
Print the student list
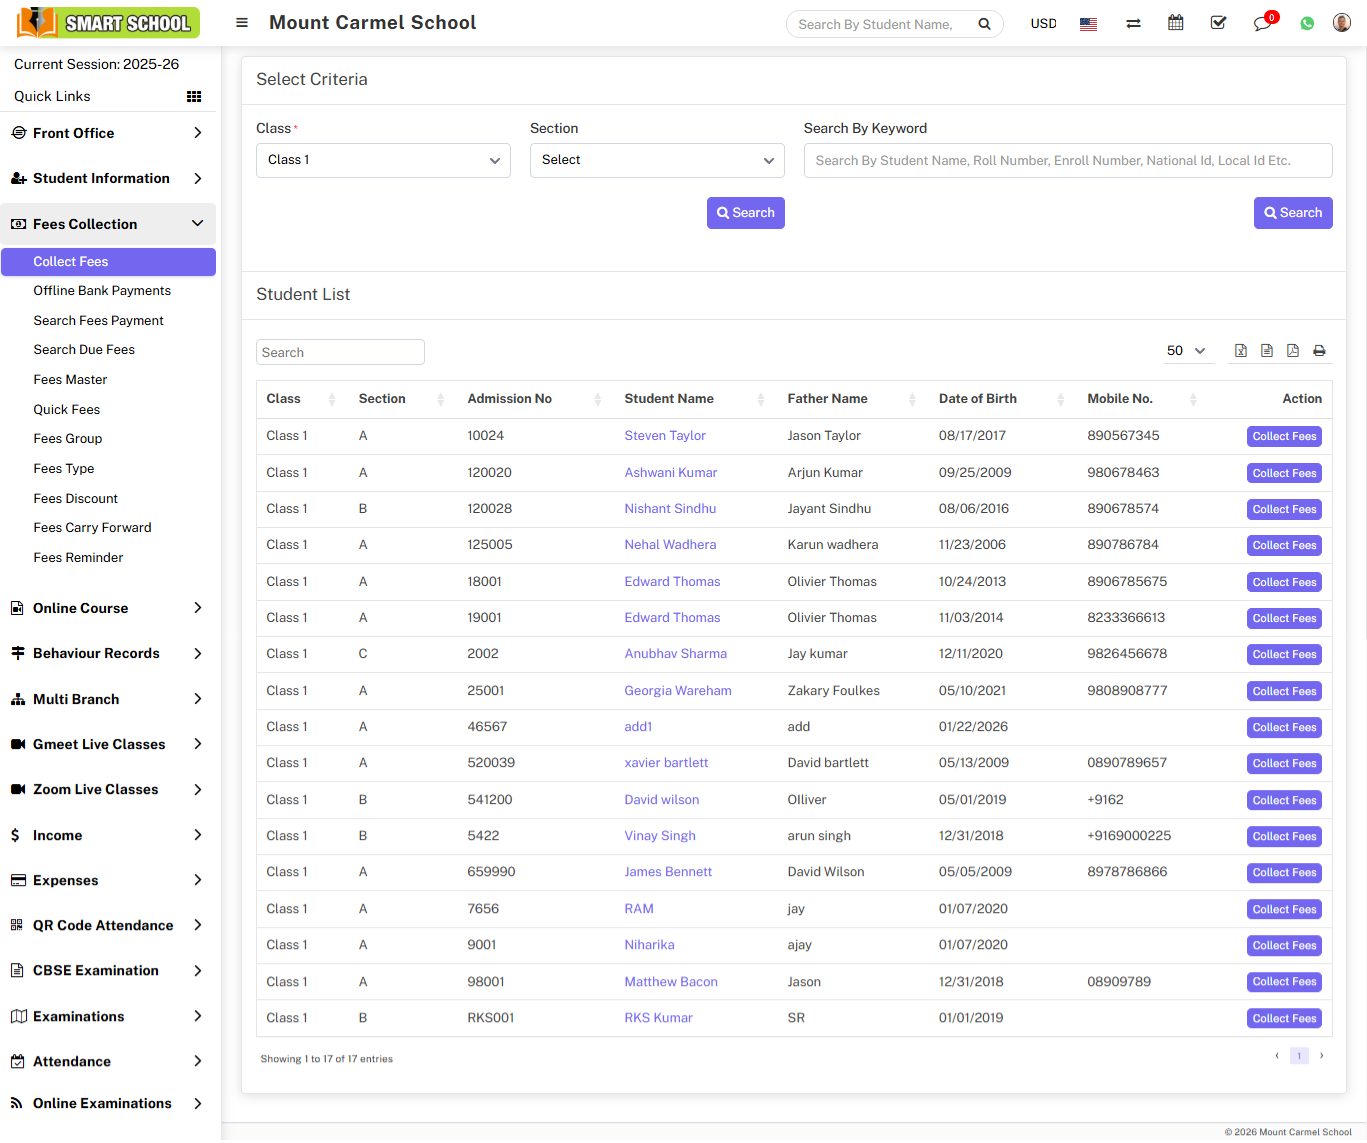(x=1319, y=351)
